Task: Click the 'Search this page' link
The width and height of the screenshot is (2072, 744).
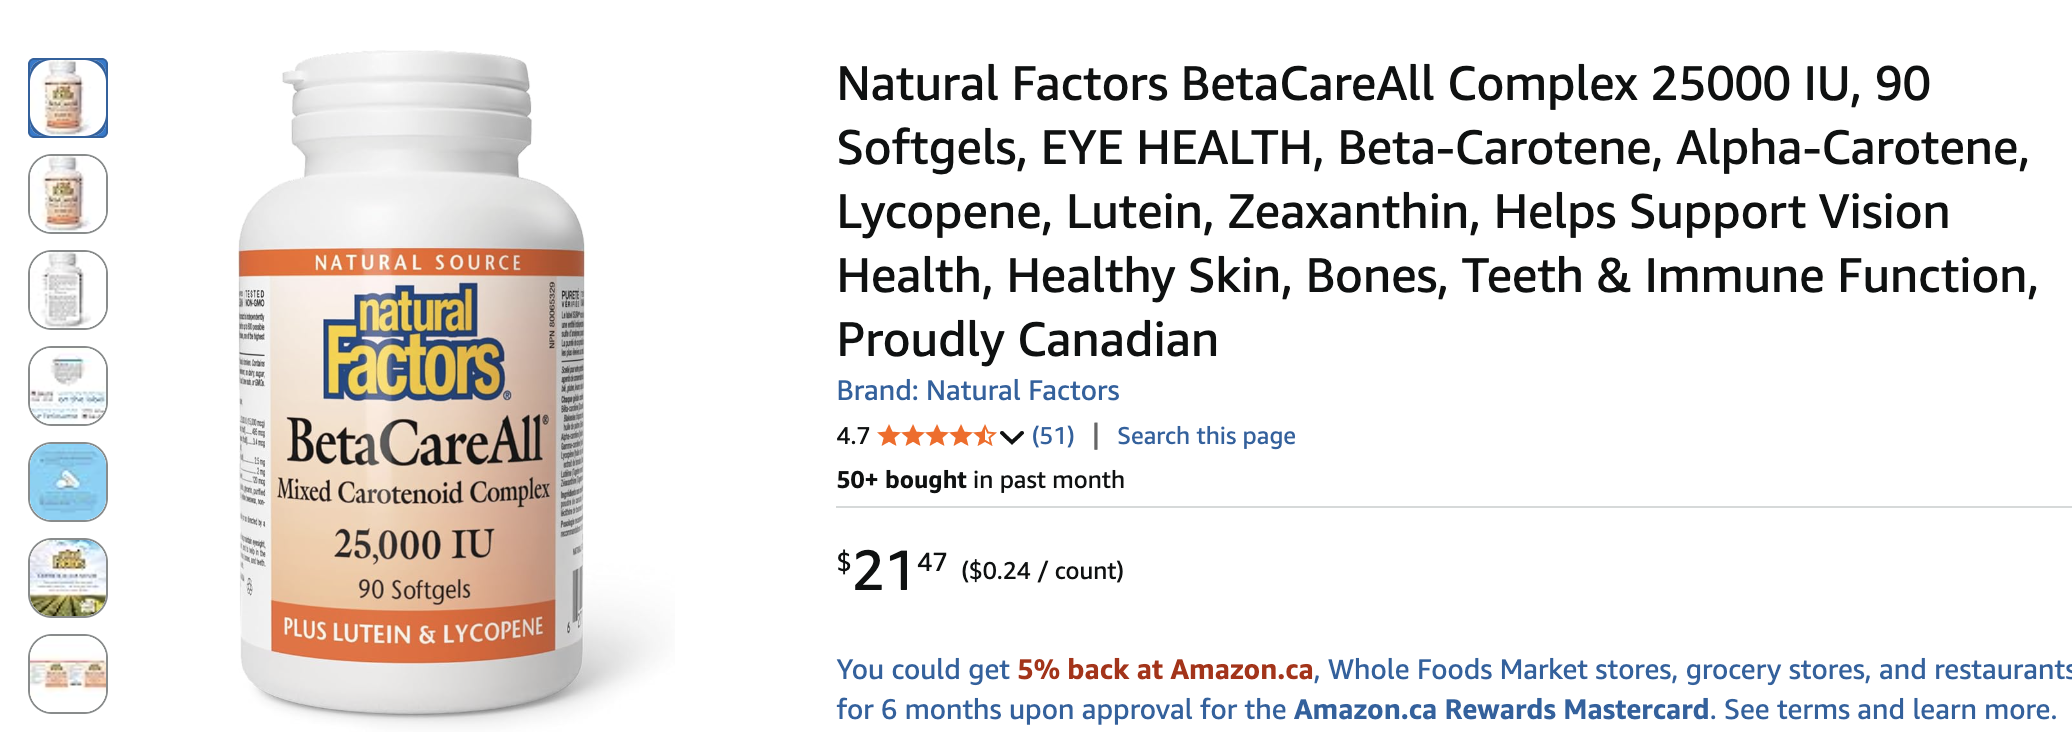Action: click(1206, 436)
